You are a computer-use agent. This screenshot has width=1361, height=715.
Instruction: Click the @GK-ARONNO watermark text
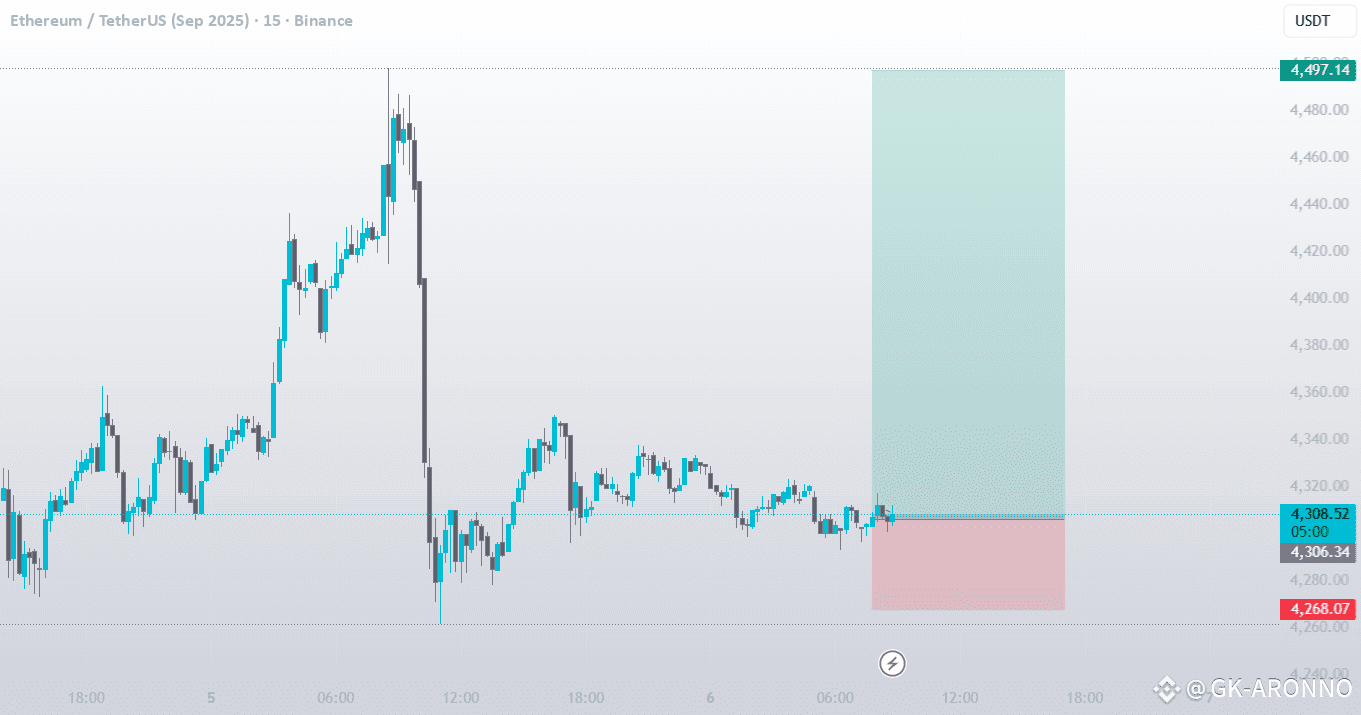coord(1269,688)
